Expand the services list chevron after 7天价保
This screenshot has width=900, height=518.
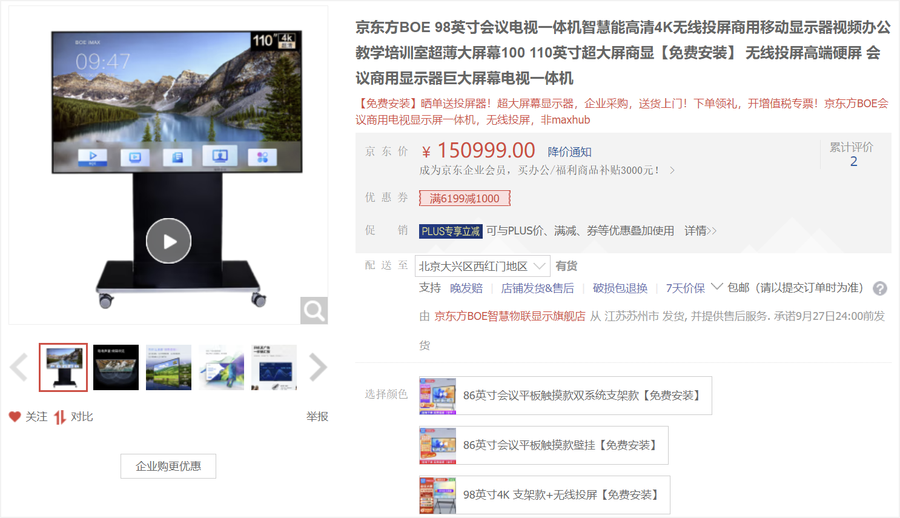point(716,287)
